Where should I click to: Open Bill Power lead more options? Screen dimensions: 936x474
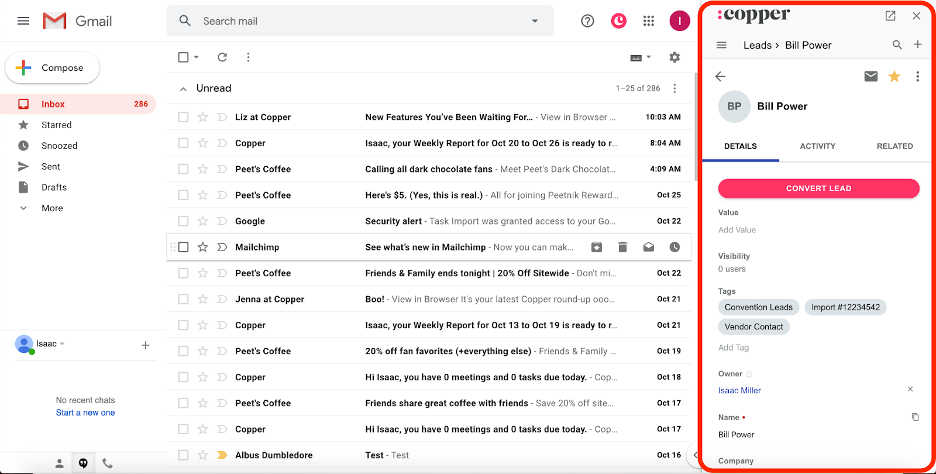[x=917, y=76]
